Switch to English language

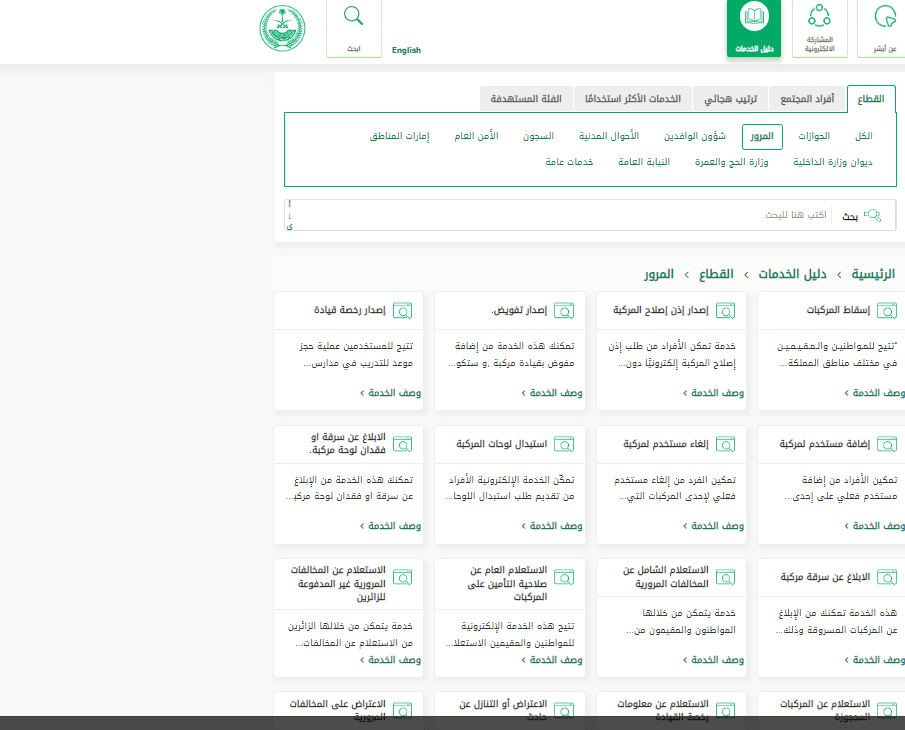point(406,50)
